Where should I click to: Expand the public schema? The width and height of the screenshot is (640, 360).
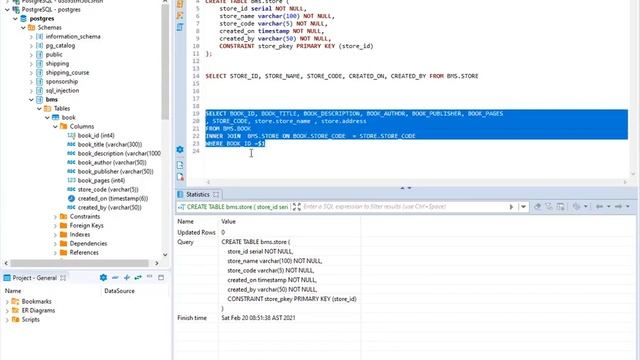click(31, 55)
